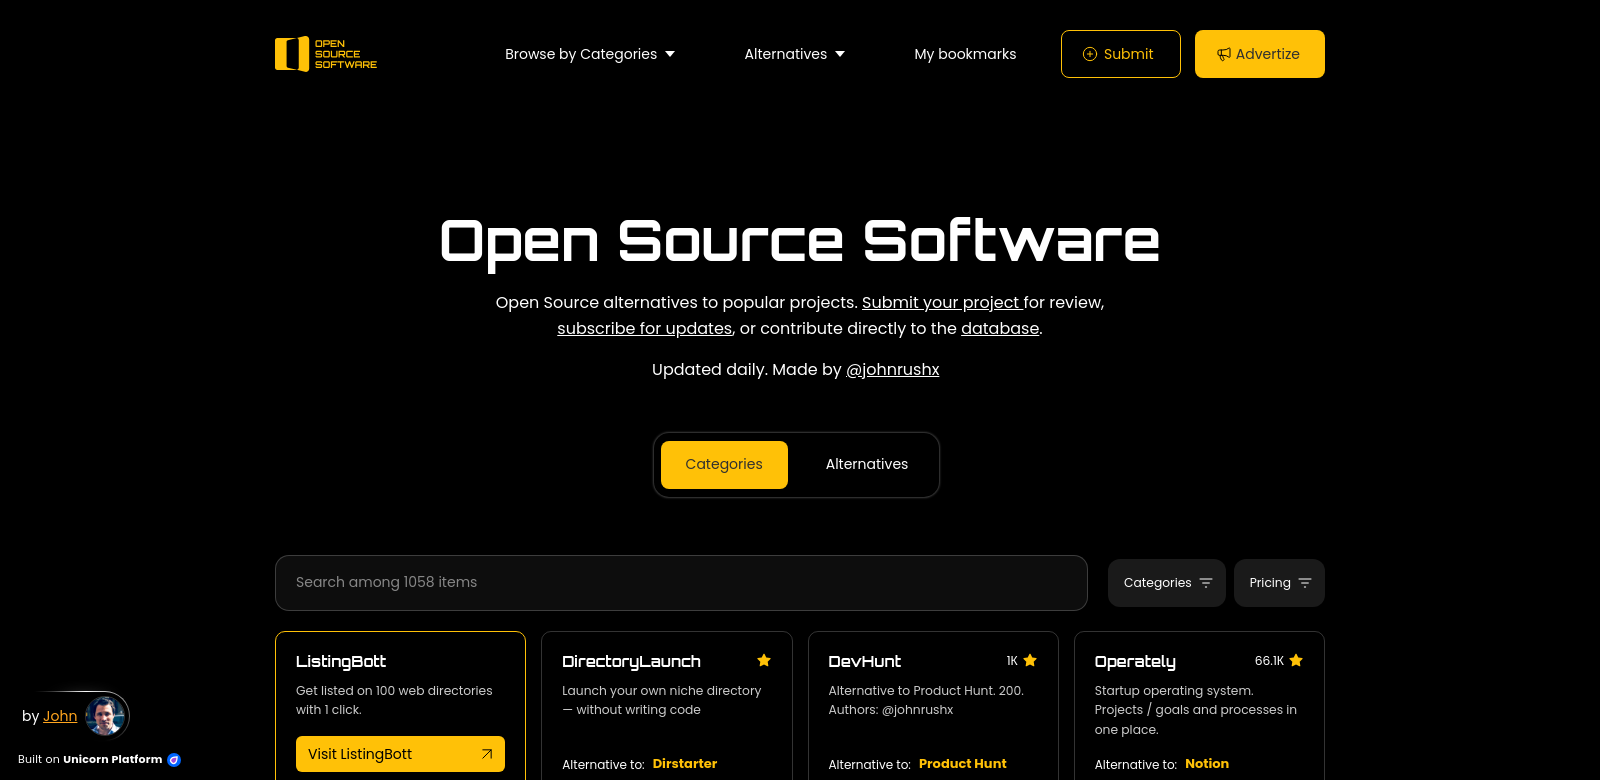Screen dimensions: 1600x780
Task: Click the Submit button
Action: click(1121, 54)
